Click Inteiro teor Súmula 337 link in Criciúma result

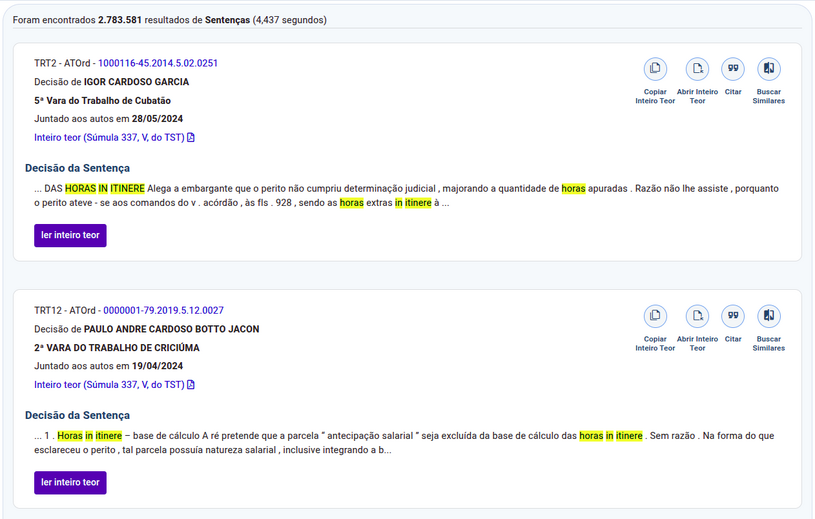pyautogui.click(x=109, y=385)
